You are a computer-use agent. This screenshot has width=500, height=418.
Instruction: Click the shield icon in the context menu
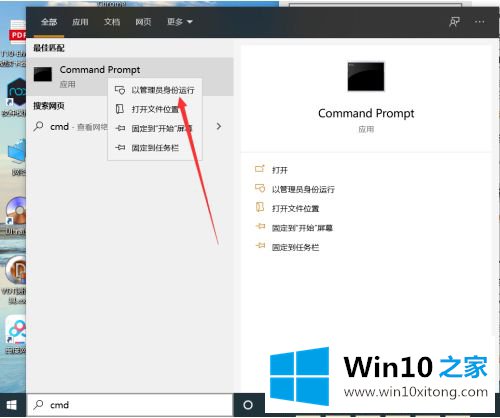(120, 90)
